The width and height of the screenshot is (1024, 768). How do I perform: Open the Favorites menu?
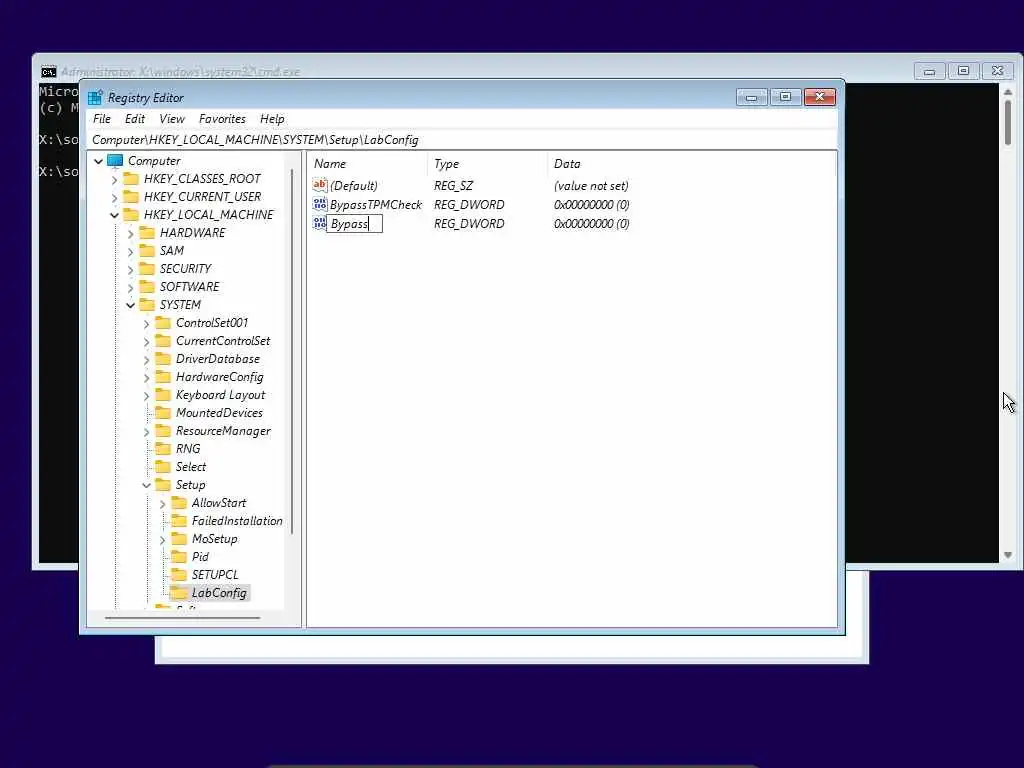click(x=222, y=119)
